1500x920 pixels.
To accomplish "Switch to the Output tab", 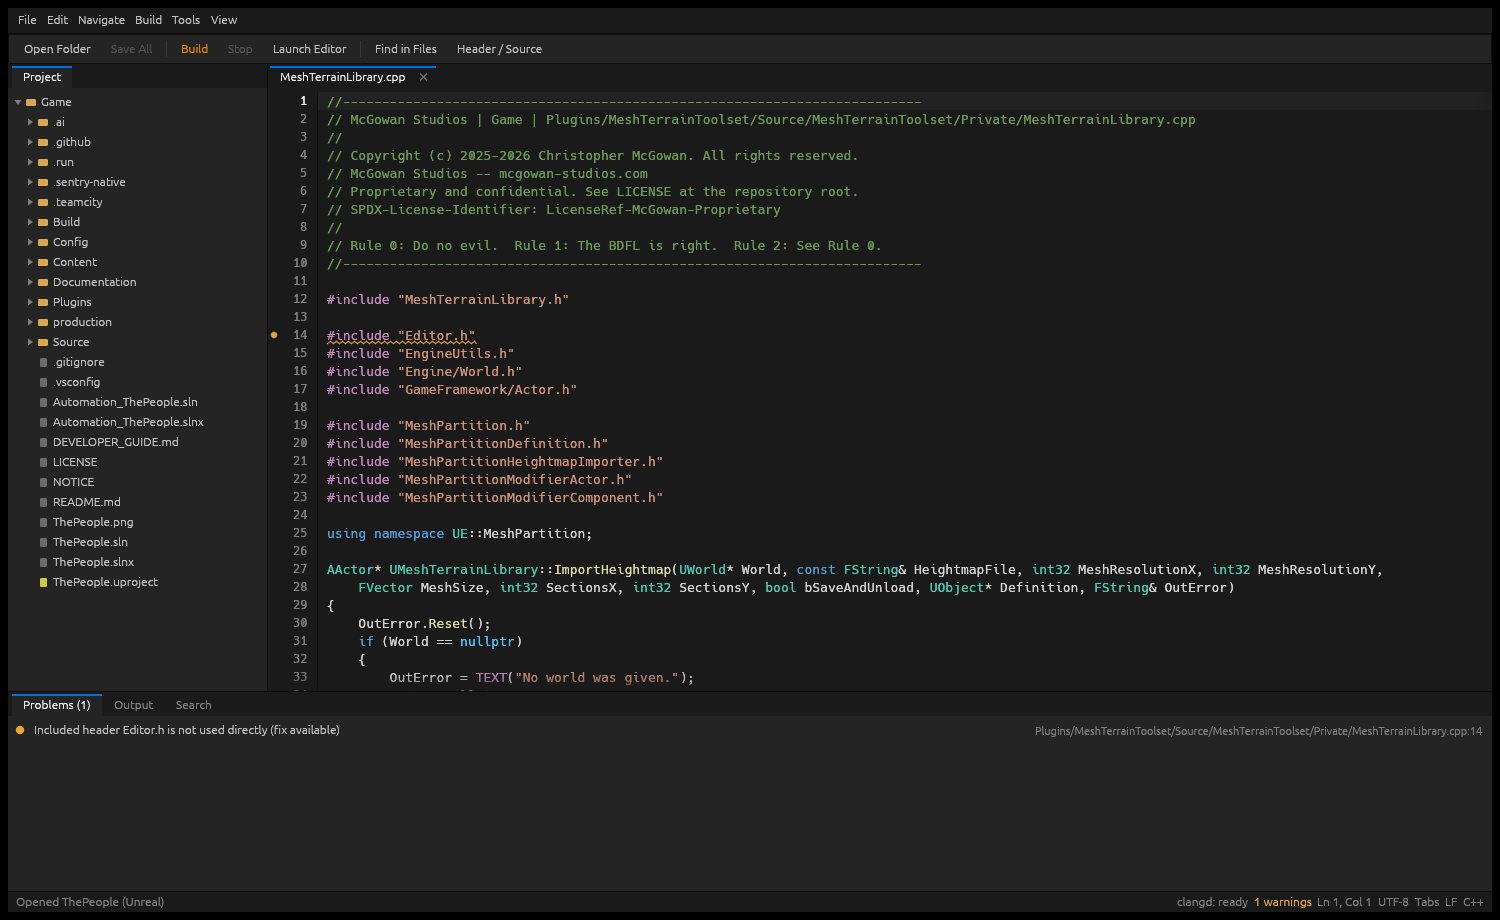I will pyautogui.click(x=133, y=705).
